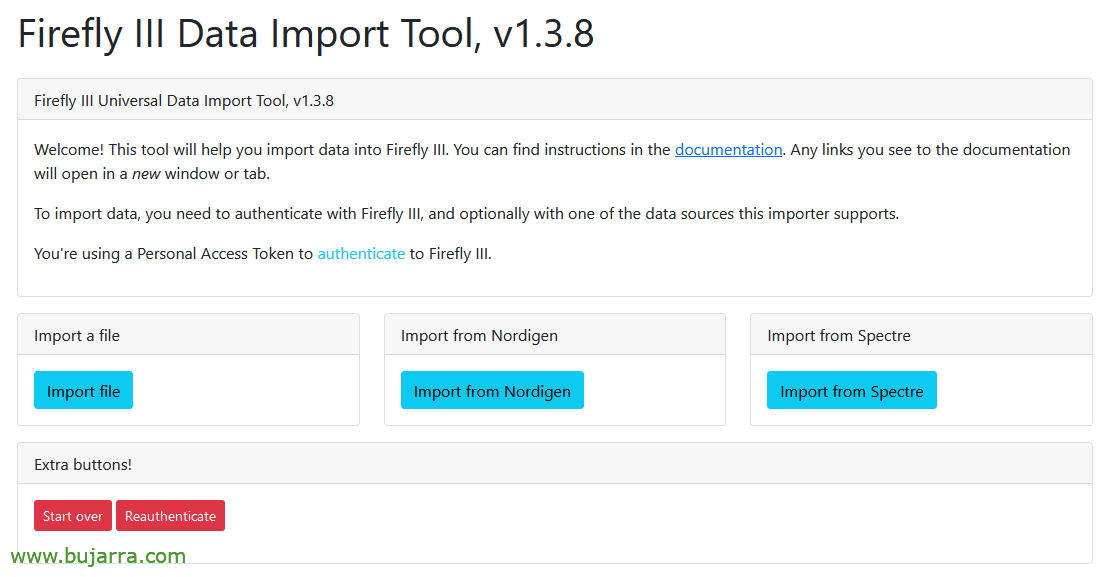Click the 'Import a file' card header
Screen dimensions: 1114x577
188,335
